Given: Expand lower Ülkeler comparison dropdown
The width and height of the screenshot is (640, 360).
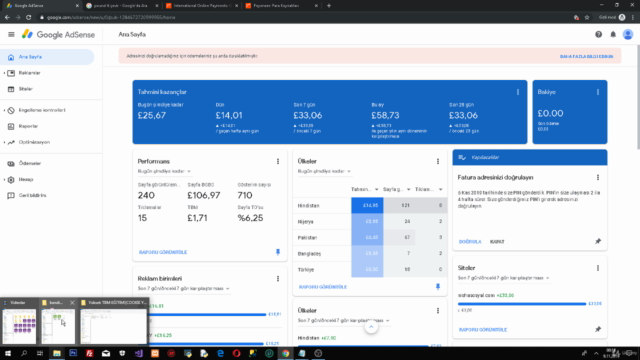Looking at the screenshot, I should tap(343, 321).
